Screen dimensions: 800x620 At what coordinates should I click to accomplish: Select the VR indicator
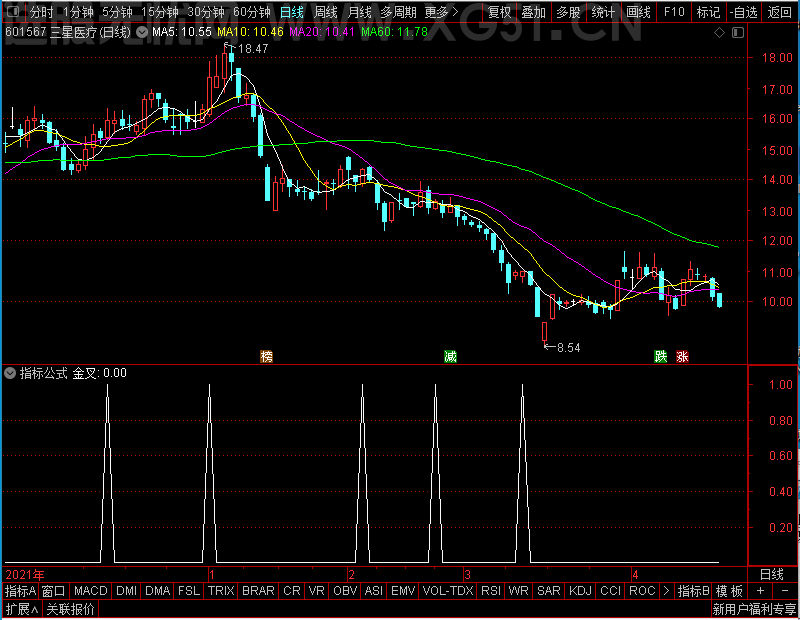point(316,591)
